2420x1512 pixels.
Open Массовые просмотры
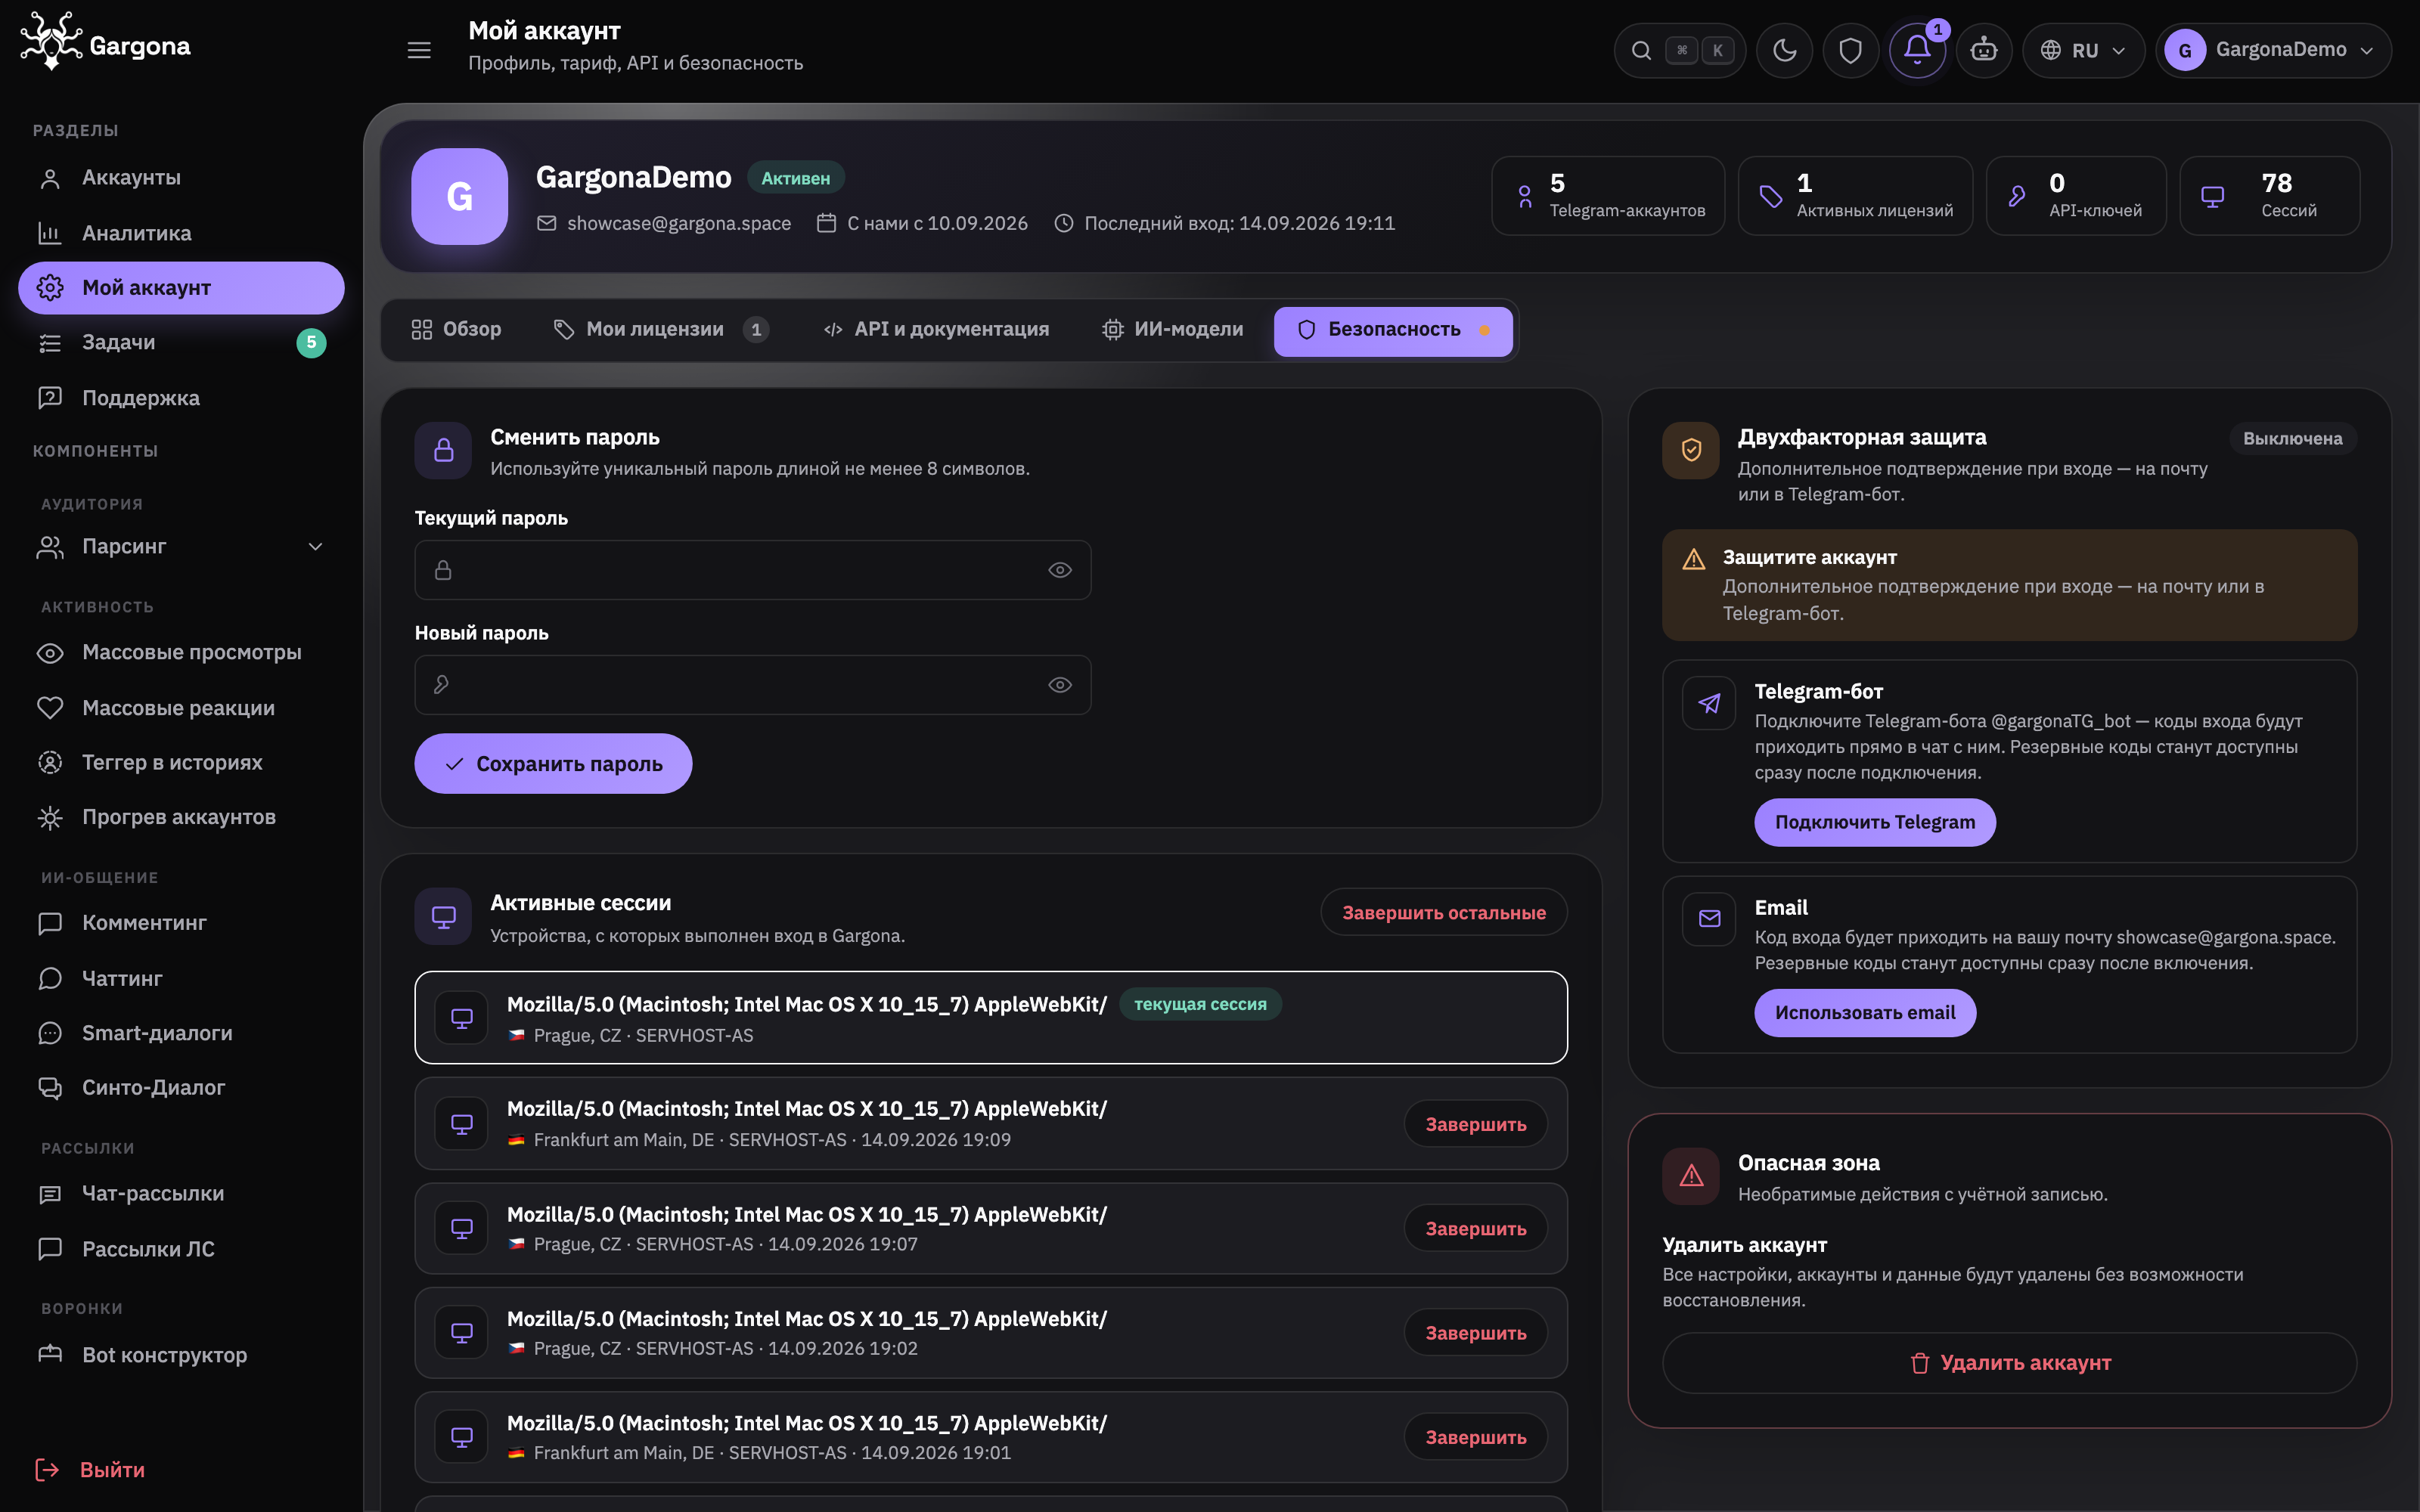pos(181,652)
